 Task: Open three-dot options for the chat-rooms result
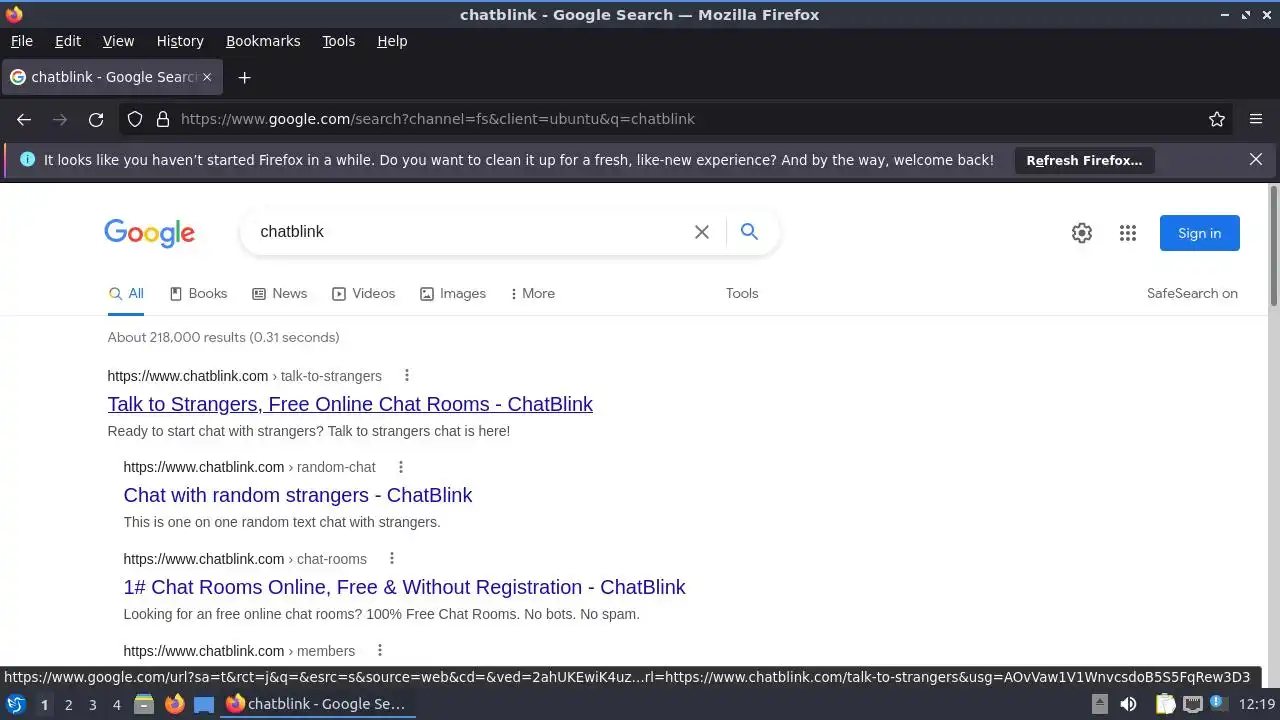tap(391, 559)
